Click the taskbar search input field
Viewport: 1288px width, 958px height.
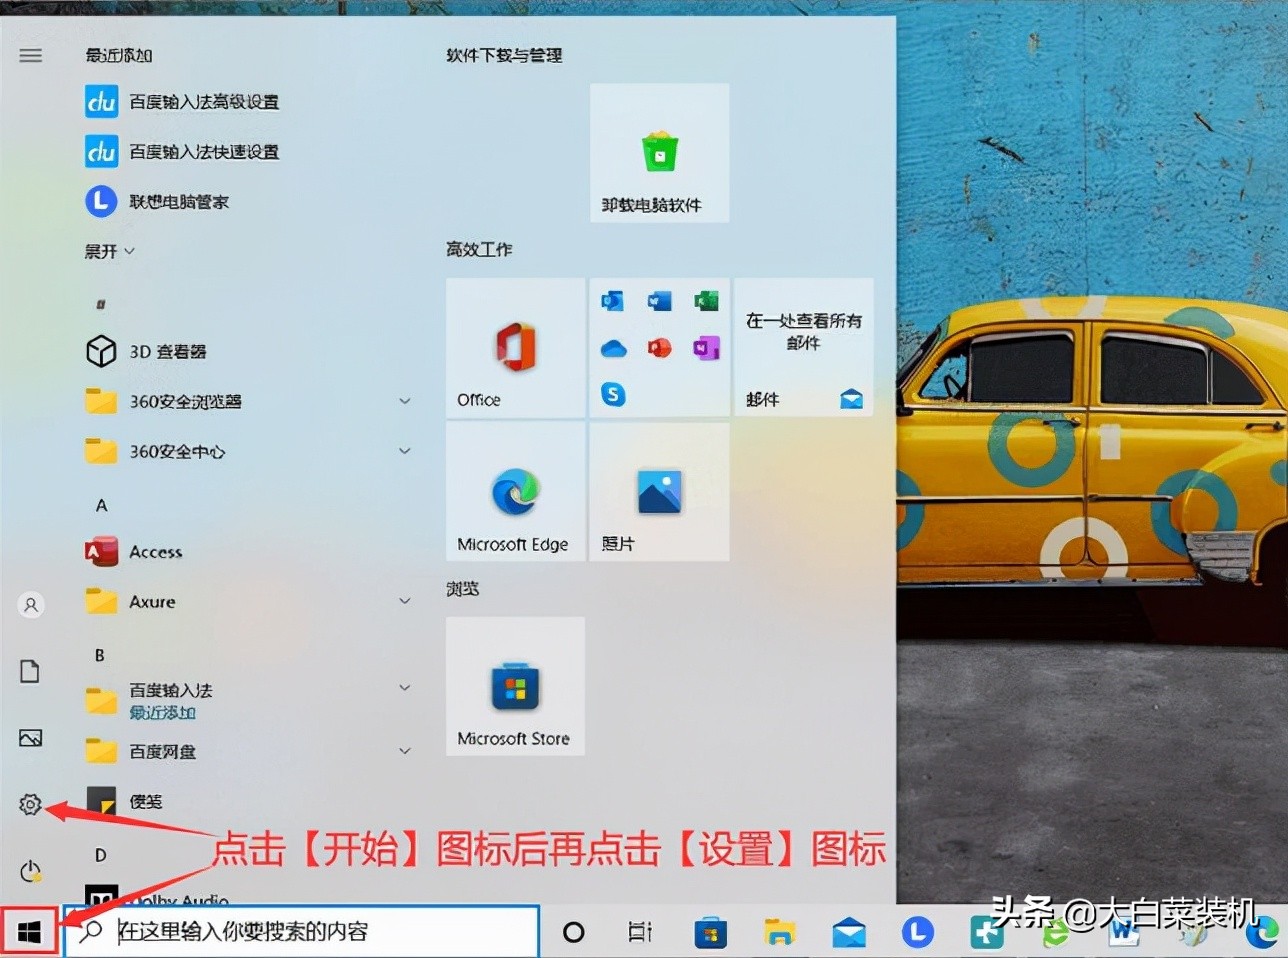(x=300, y=930)
